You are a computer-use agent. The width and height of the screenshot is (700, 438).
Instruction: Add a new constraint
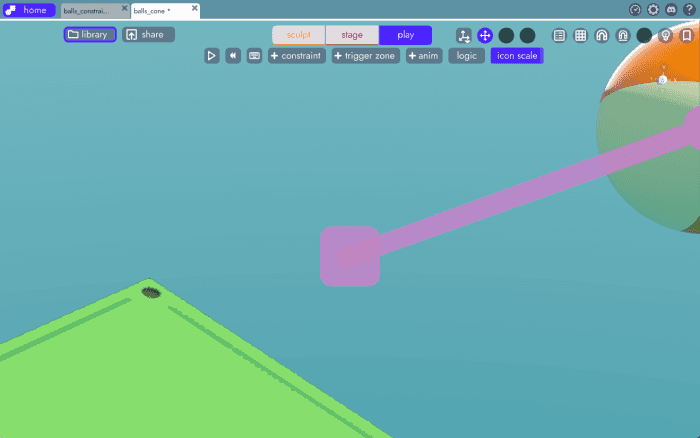pos(297,56)
